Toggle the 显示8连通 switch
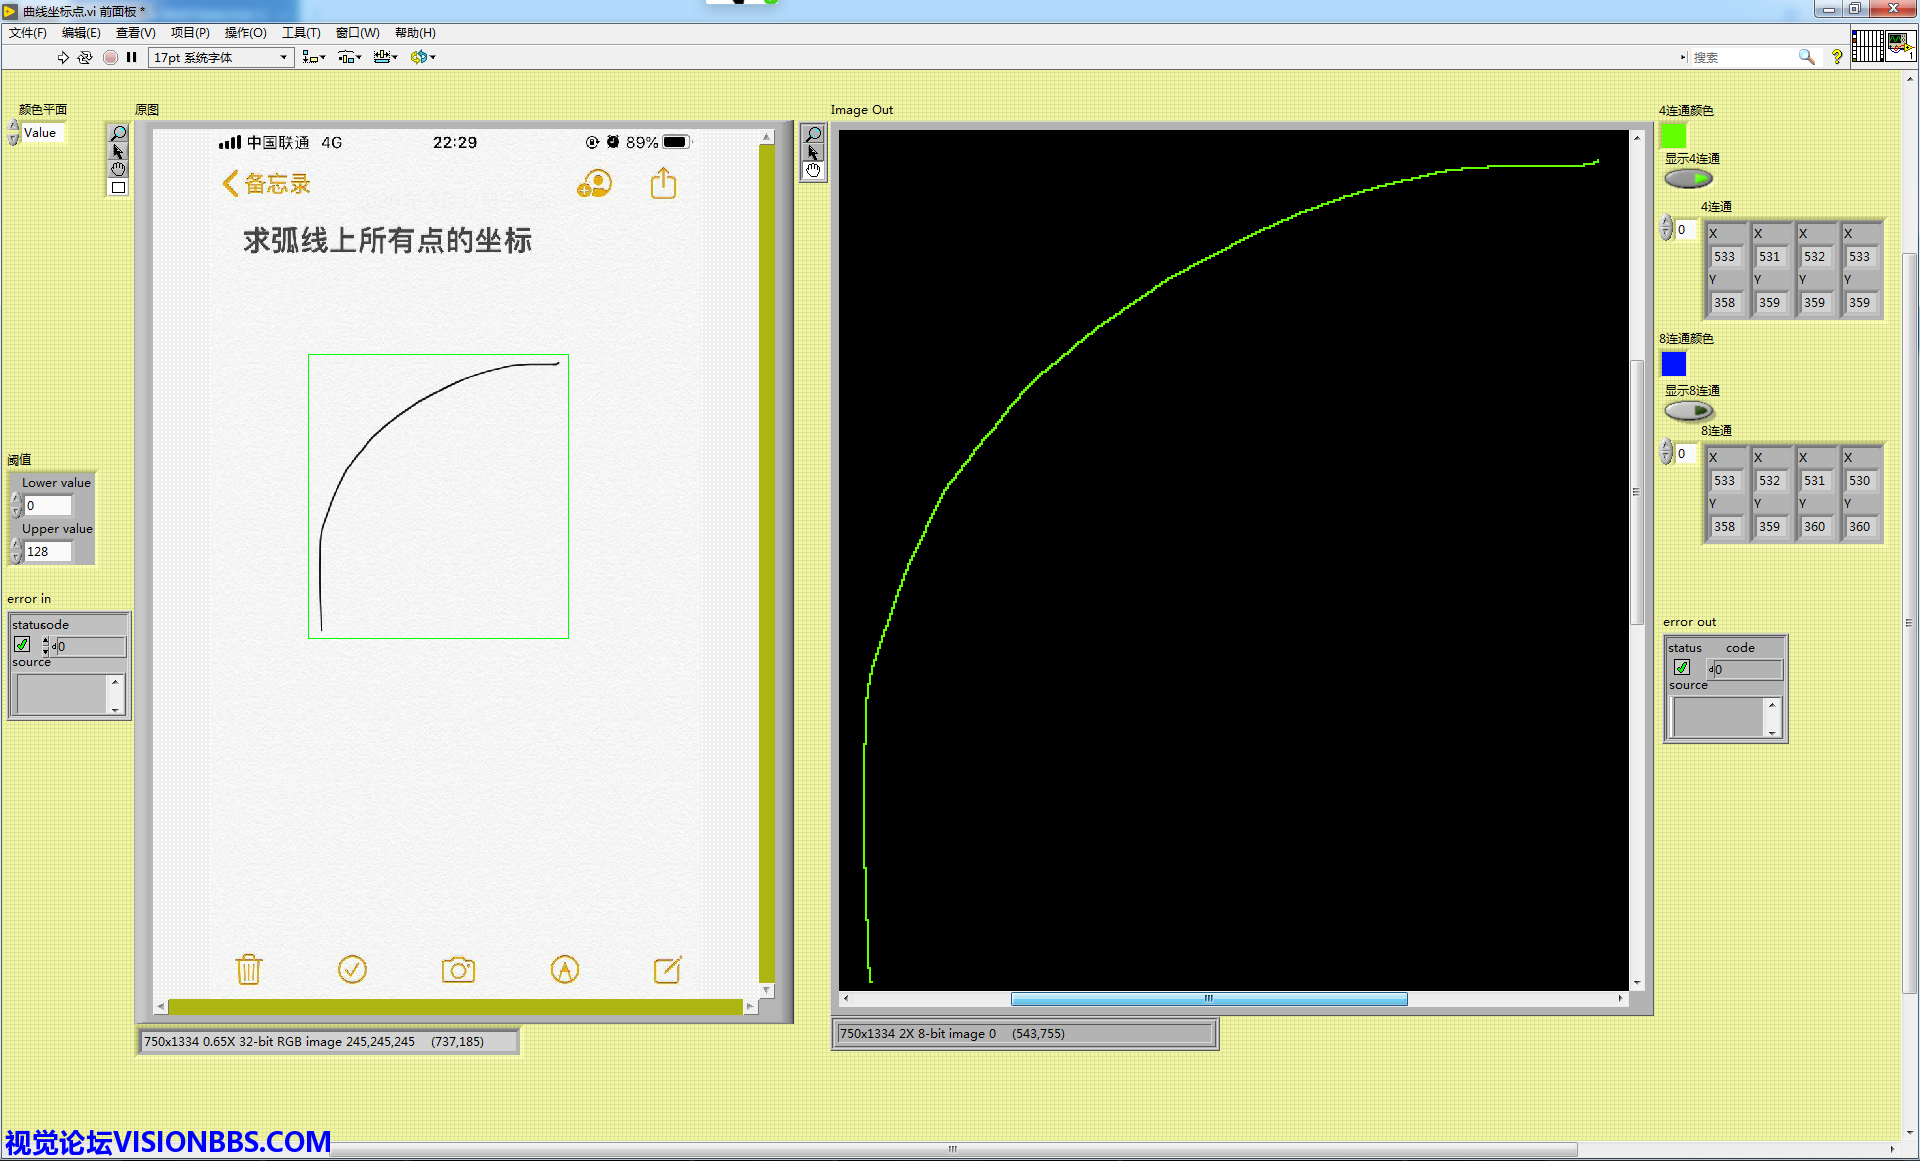 click(1688, 411)
